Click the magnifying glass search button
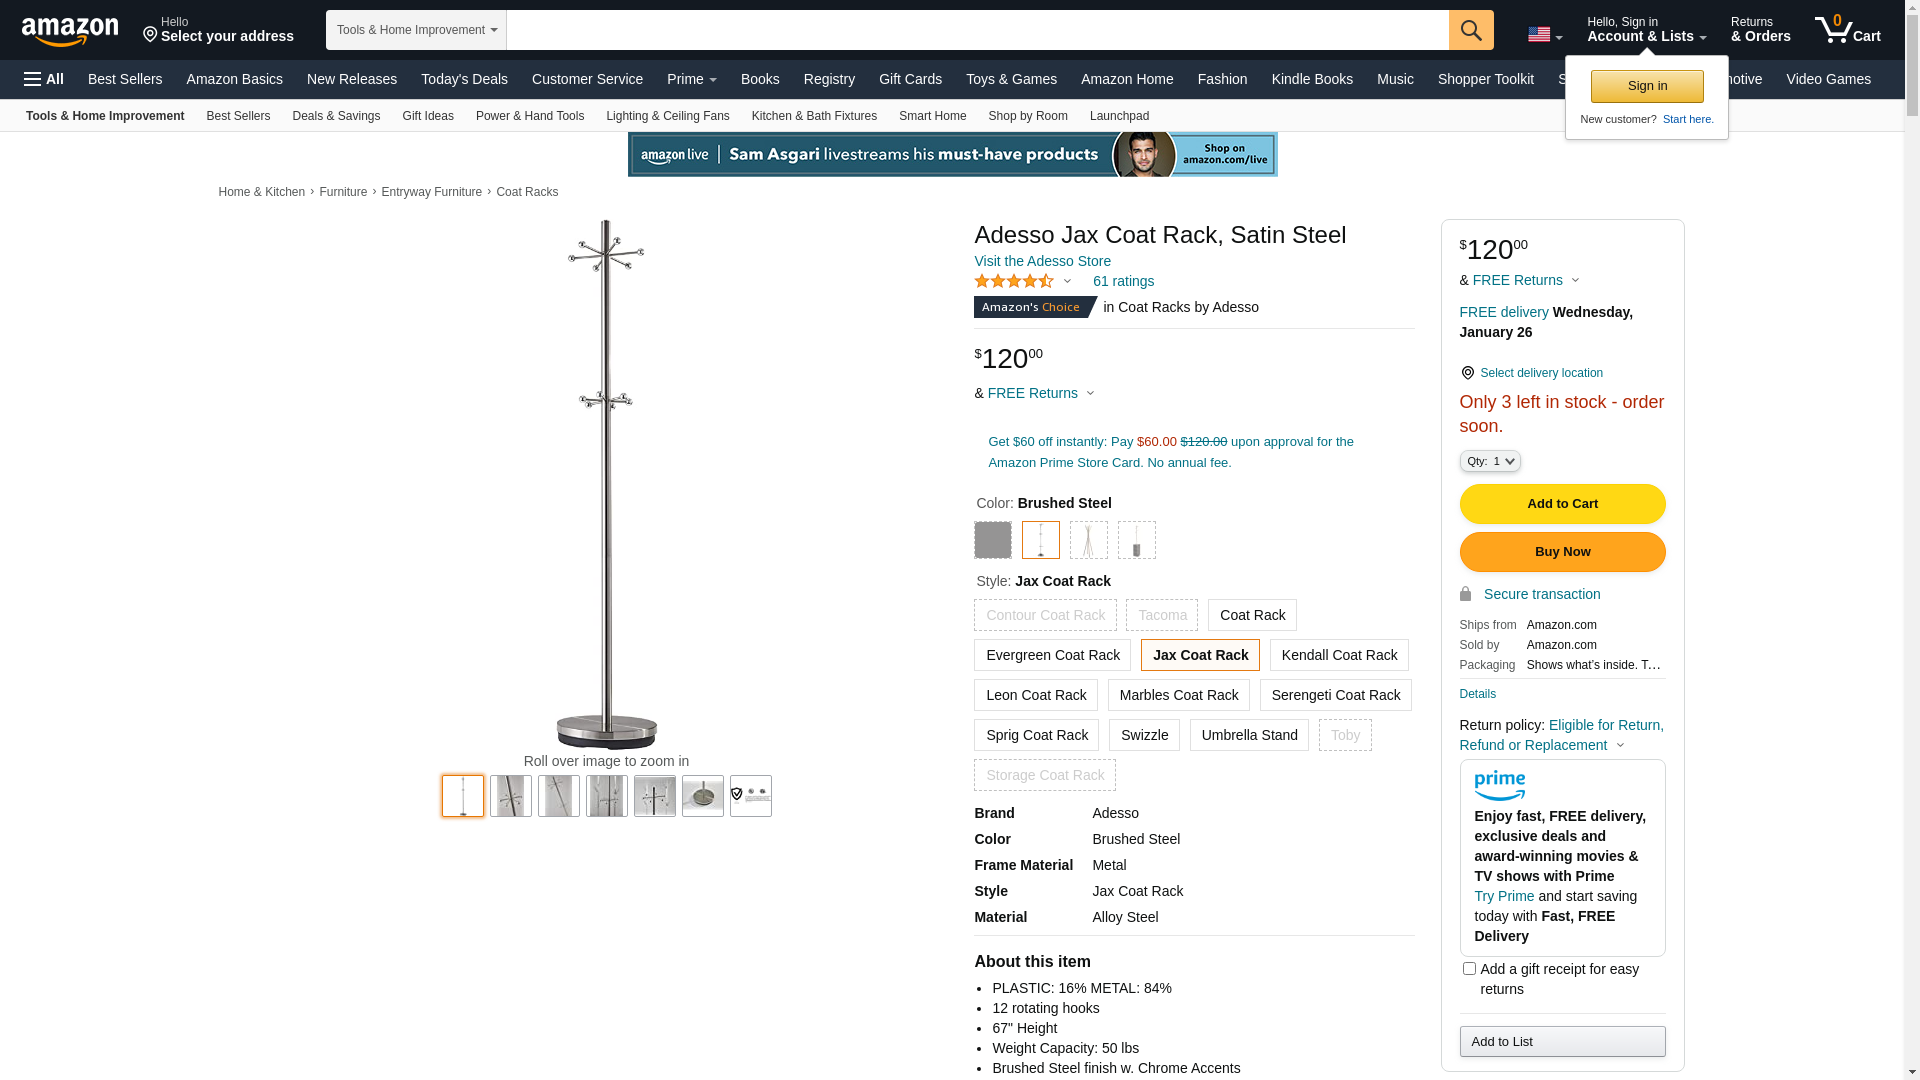The height and width of the screenshot is (1080, 1920). (x=1470, y=30)
